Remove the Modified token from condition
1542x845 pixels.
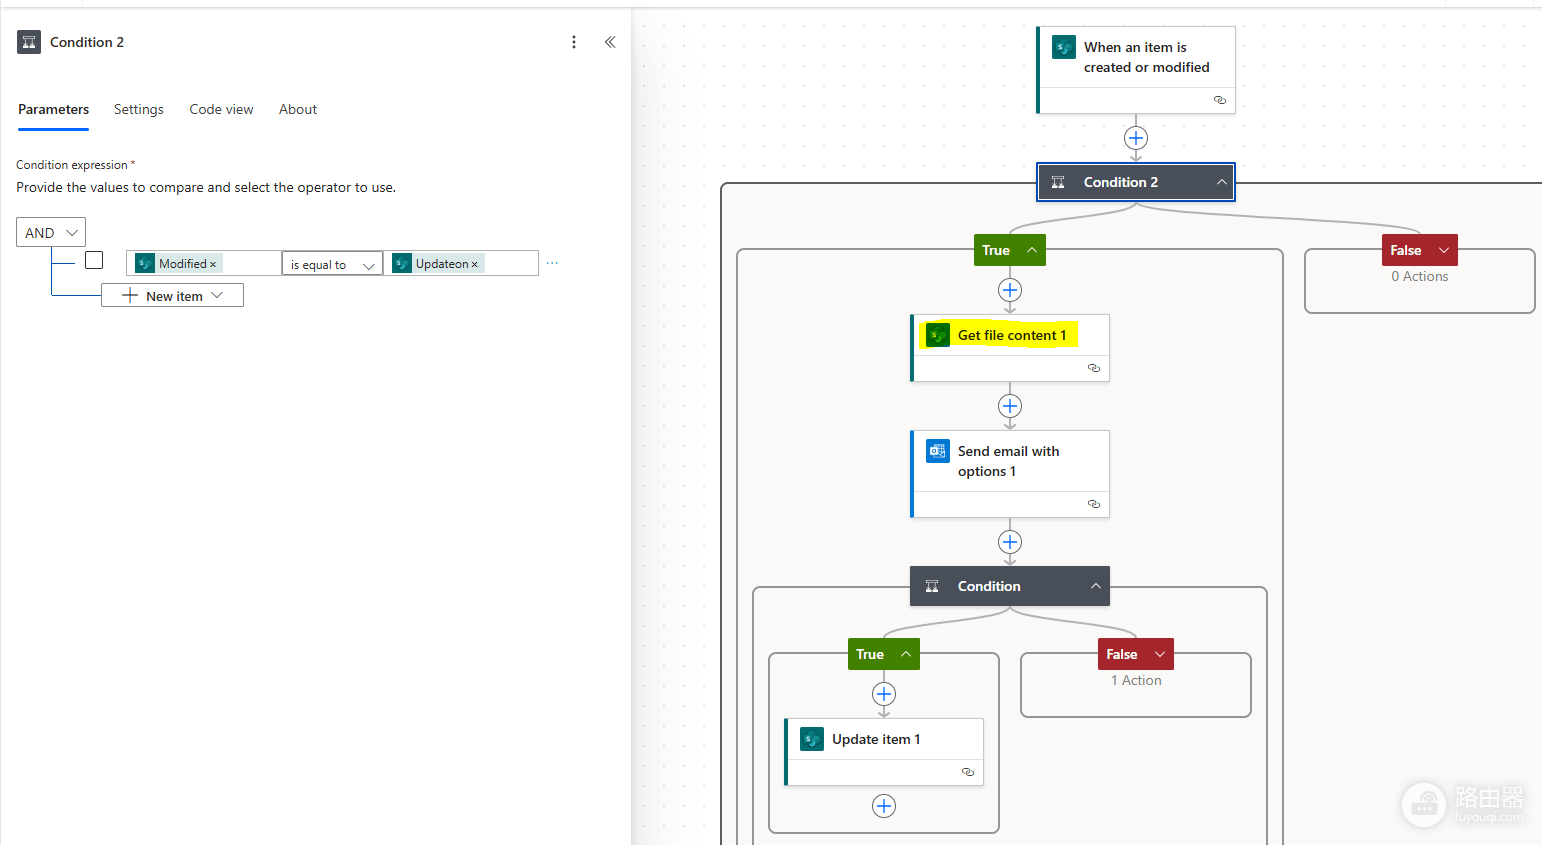pyautogui.click(x=213, y=264)
